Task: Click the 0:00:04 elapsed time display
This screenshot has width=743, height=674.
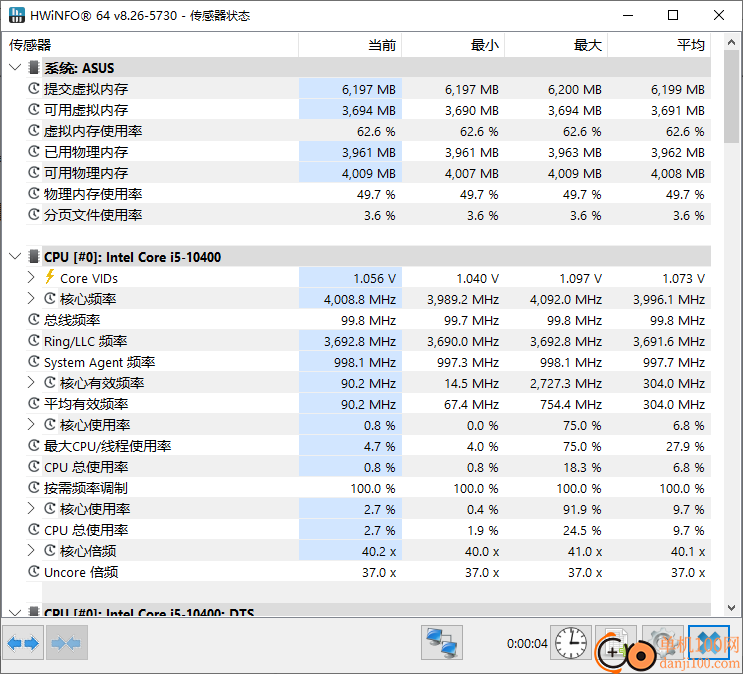Action: (527, 644)
